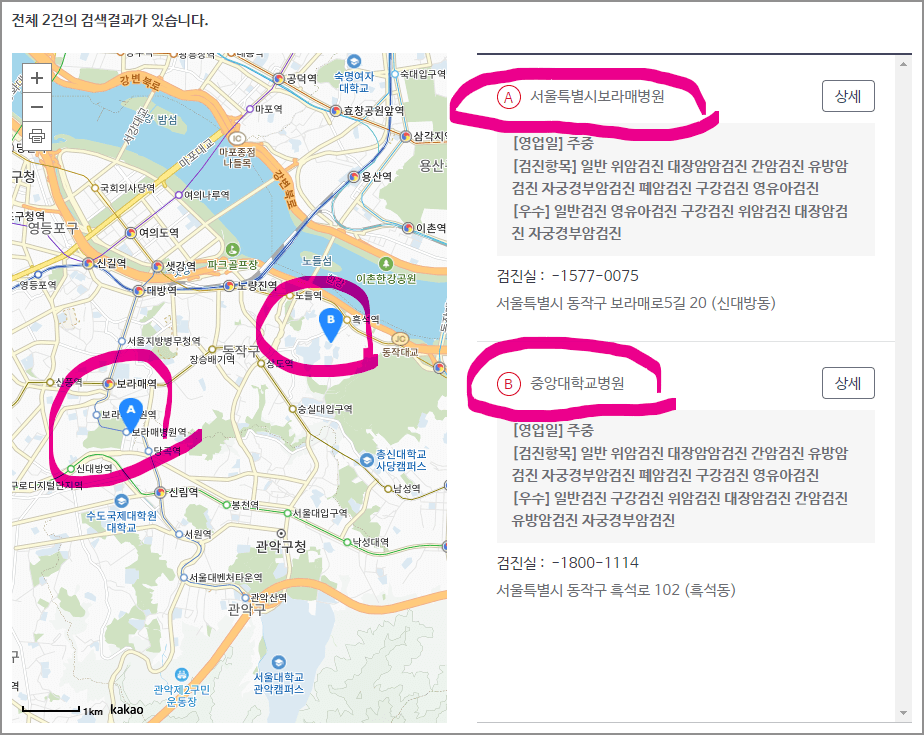Click 영등포구 district label on map
The image size is (924, 735).
click(53, 228)
